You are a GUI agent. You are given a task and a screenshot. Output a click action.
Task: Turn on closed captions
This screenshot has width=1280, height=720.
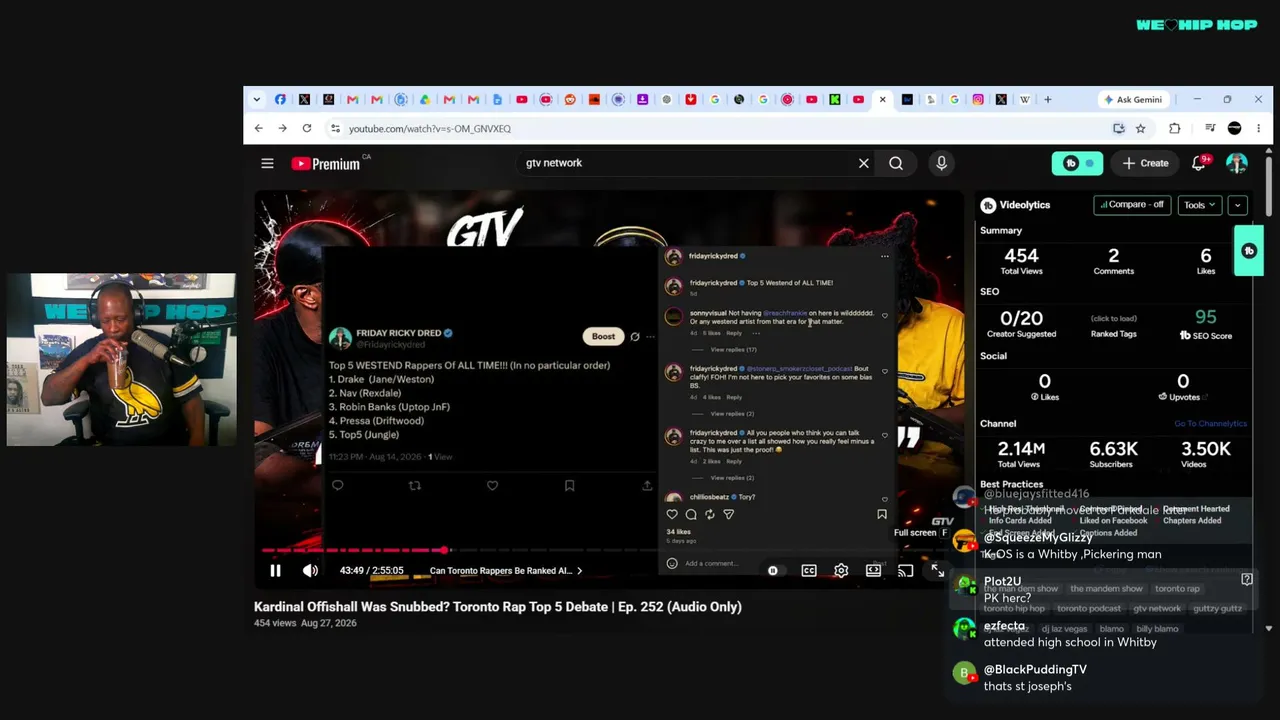(x=809, y=571)
